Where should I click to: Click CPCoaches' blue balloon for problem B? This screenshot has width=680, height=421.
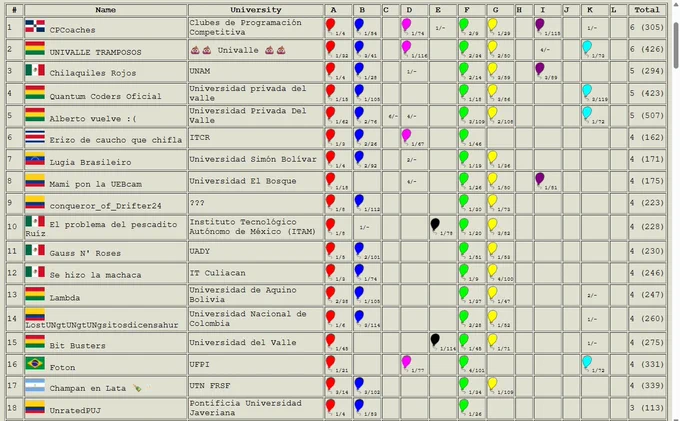359,25
